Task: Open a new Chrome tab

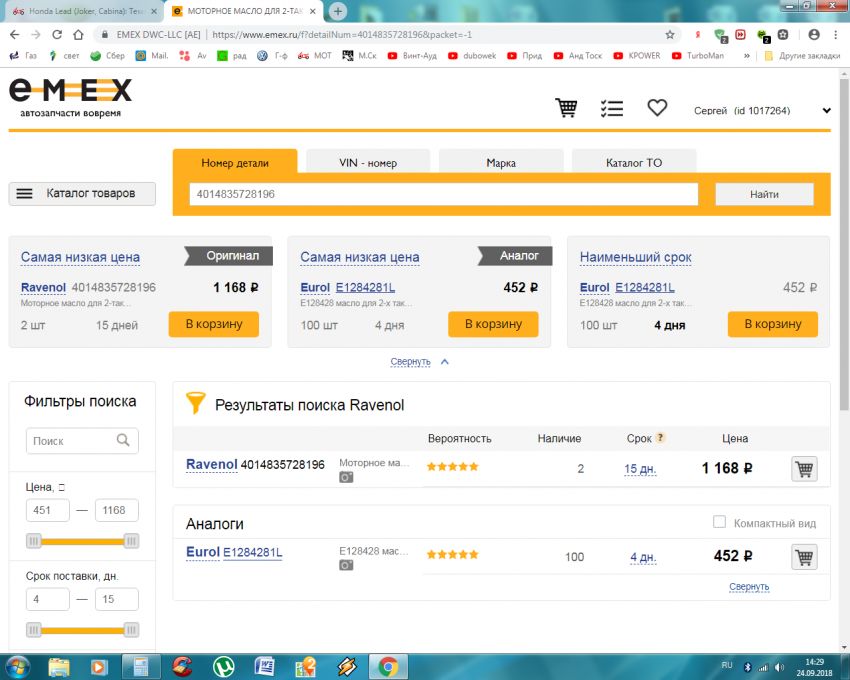Action: tap(338, 11)
